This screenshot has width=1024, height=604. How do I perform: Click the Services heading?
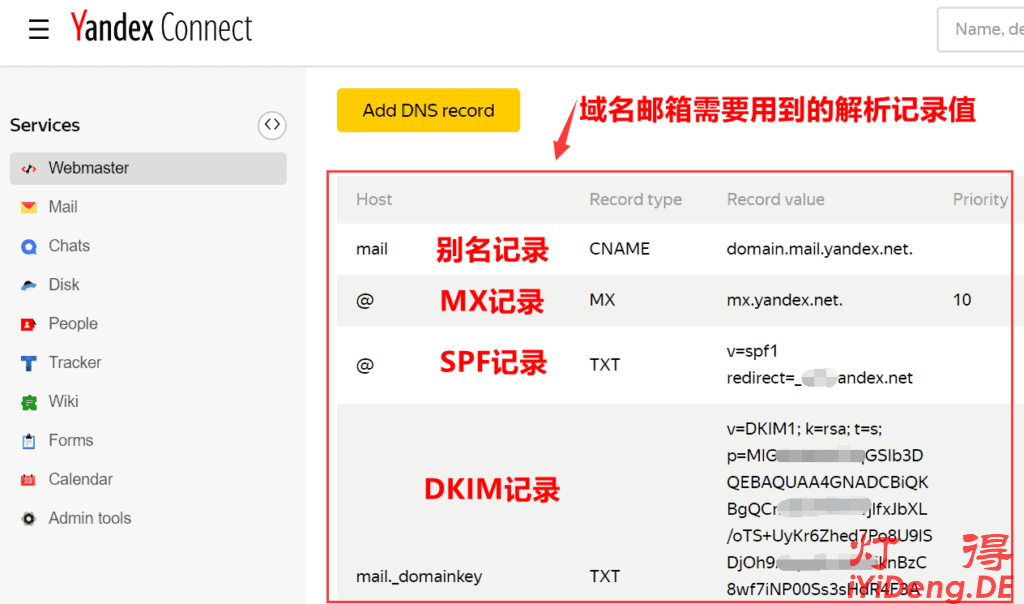[x=45, y=125]
